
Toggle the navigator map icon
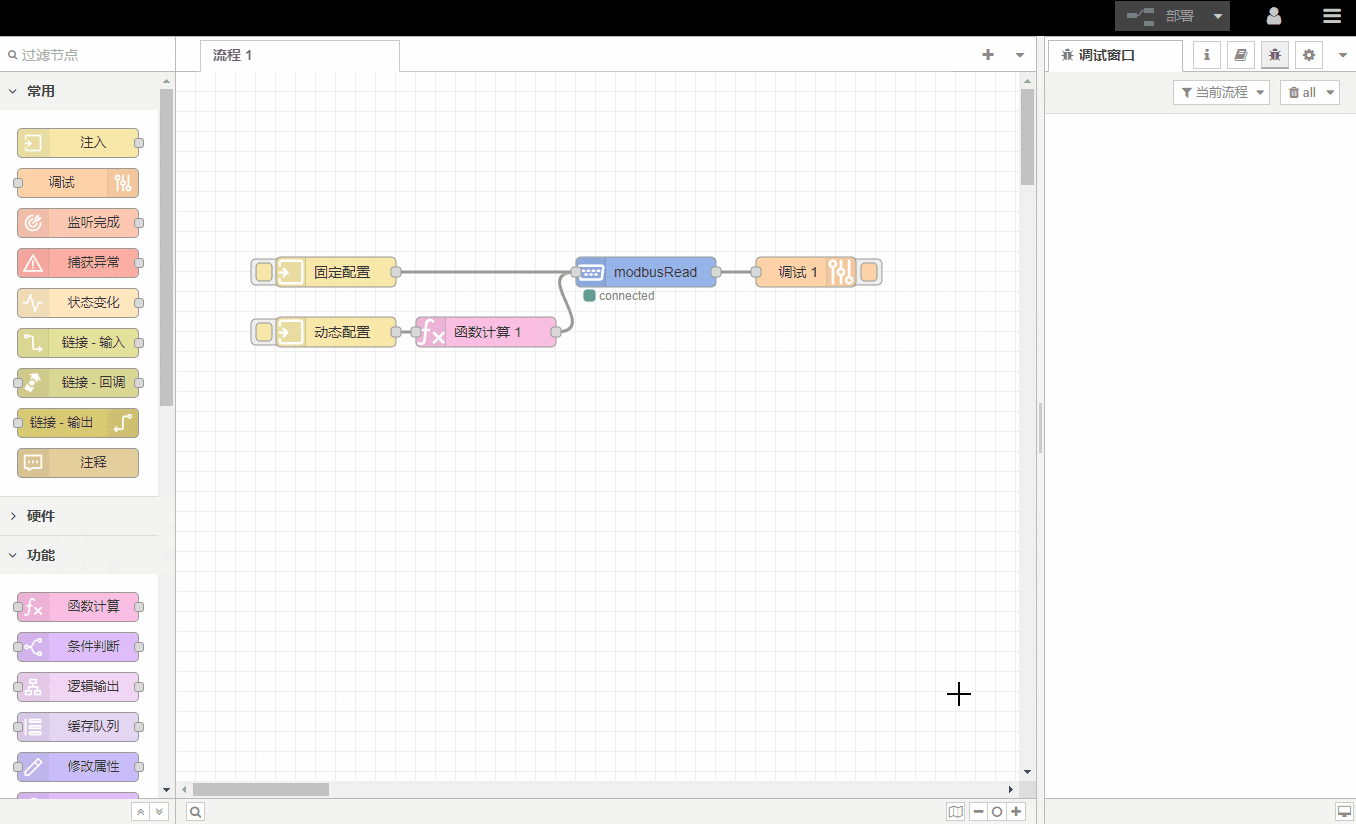click(x=956, y=812)
